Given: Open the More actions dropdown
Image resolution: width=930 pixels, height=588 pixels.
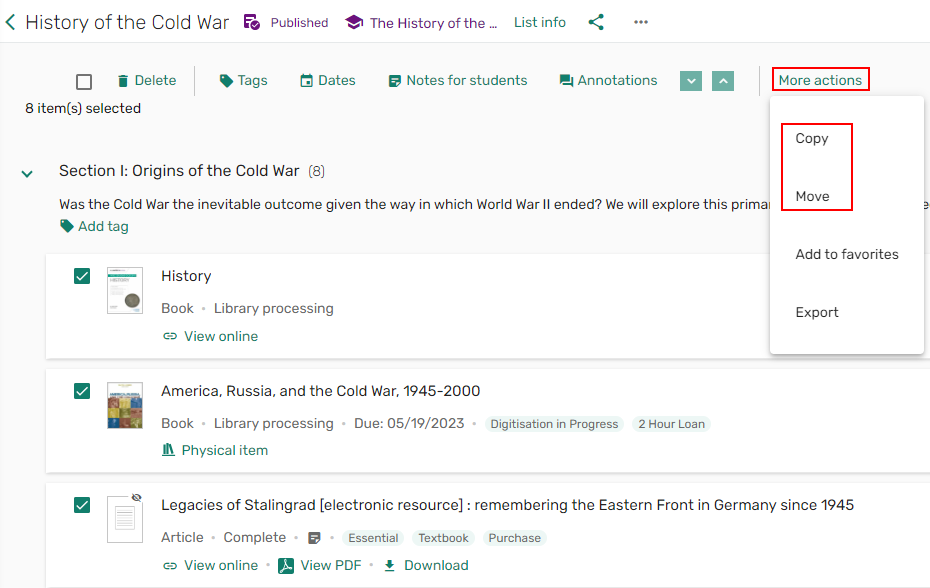Looking at the screenshot, I should [x=820, y=80].
